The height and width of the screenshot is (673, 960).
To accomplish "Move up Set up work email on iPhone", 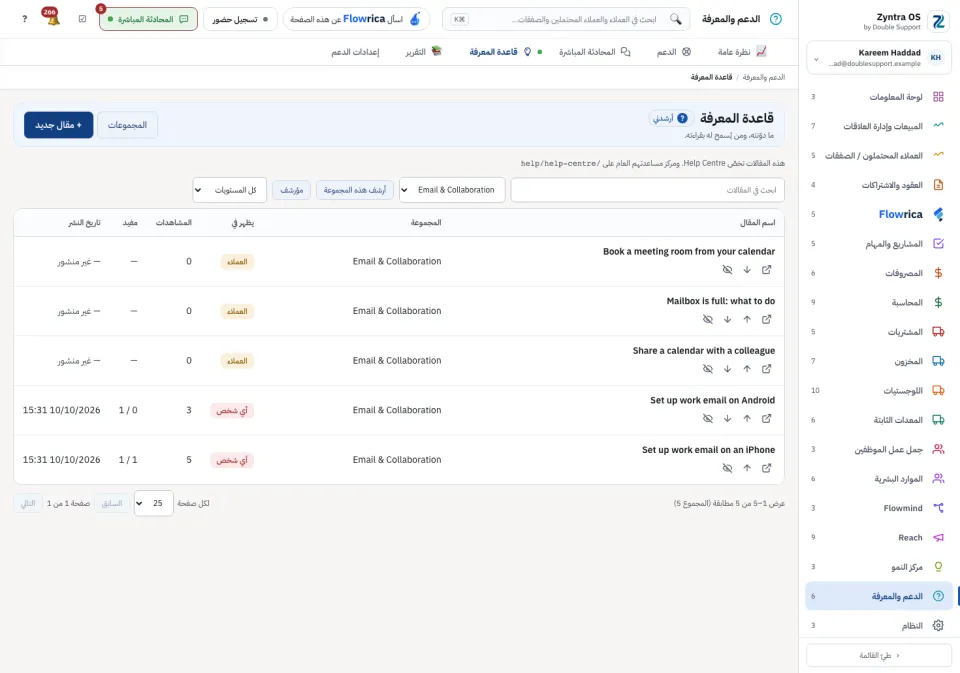I will tap(747, 468).
